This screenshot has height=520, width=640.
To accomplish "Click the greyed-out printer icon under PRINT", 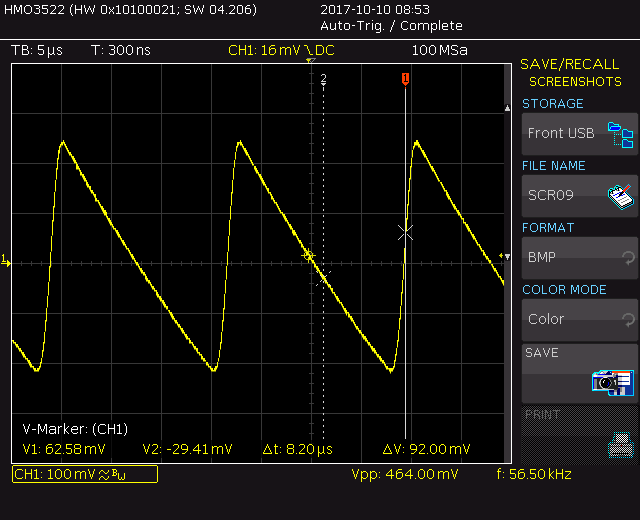I will (621, 443).
